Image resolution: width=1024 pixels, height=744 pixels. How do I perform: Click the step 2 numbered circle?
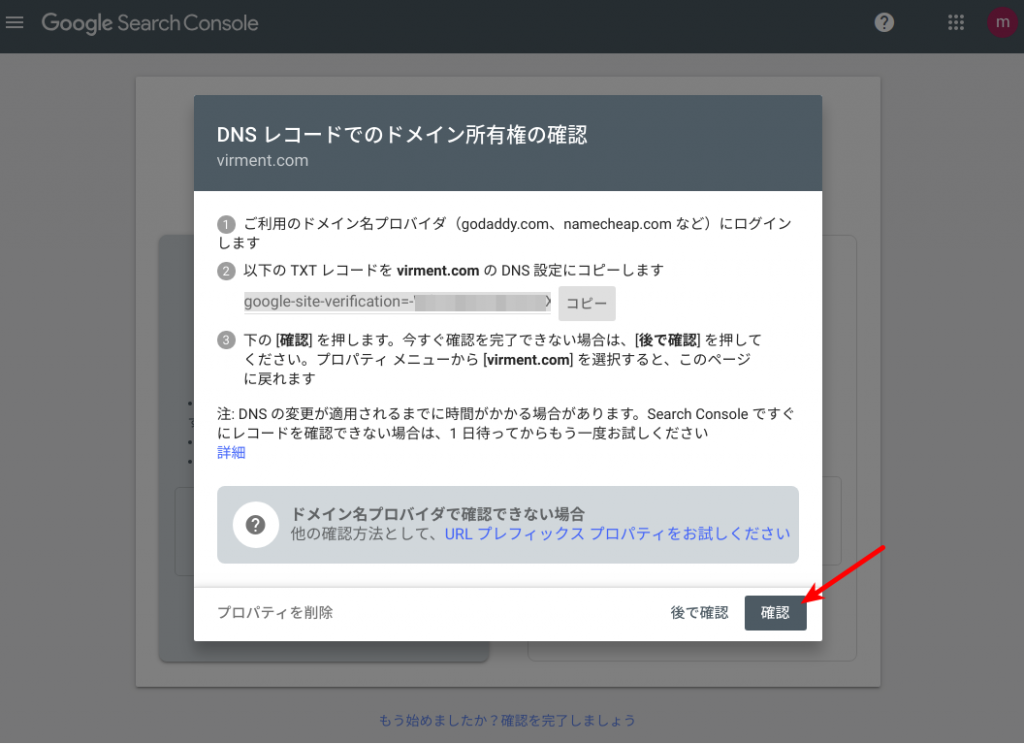225,271
